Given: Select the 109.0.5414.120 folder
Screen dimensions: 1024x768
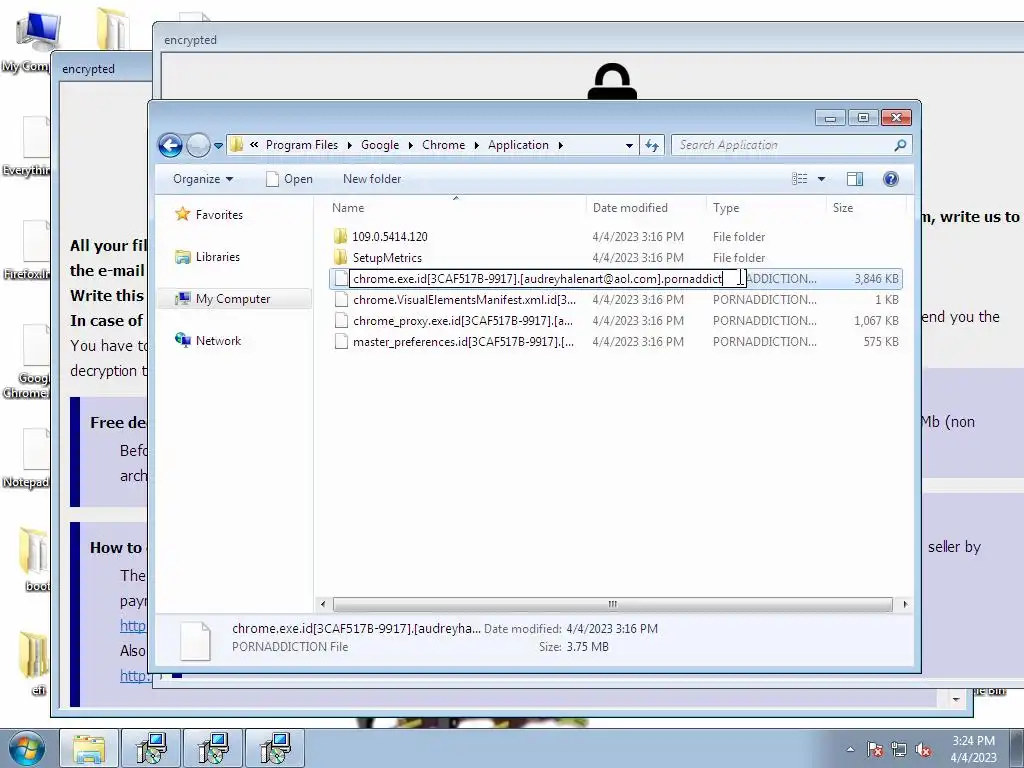Looking at the screenshot, I should (x=389, y=236).
